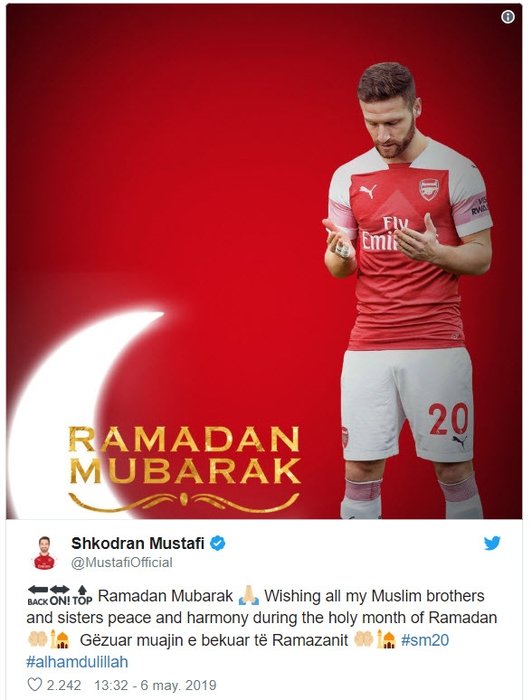The width and height of the screenshot is (532, 700).
Task: Open the @MustafiOfficial handle link
Action: pos(122,562)
